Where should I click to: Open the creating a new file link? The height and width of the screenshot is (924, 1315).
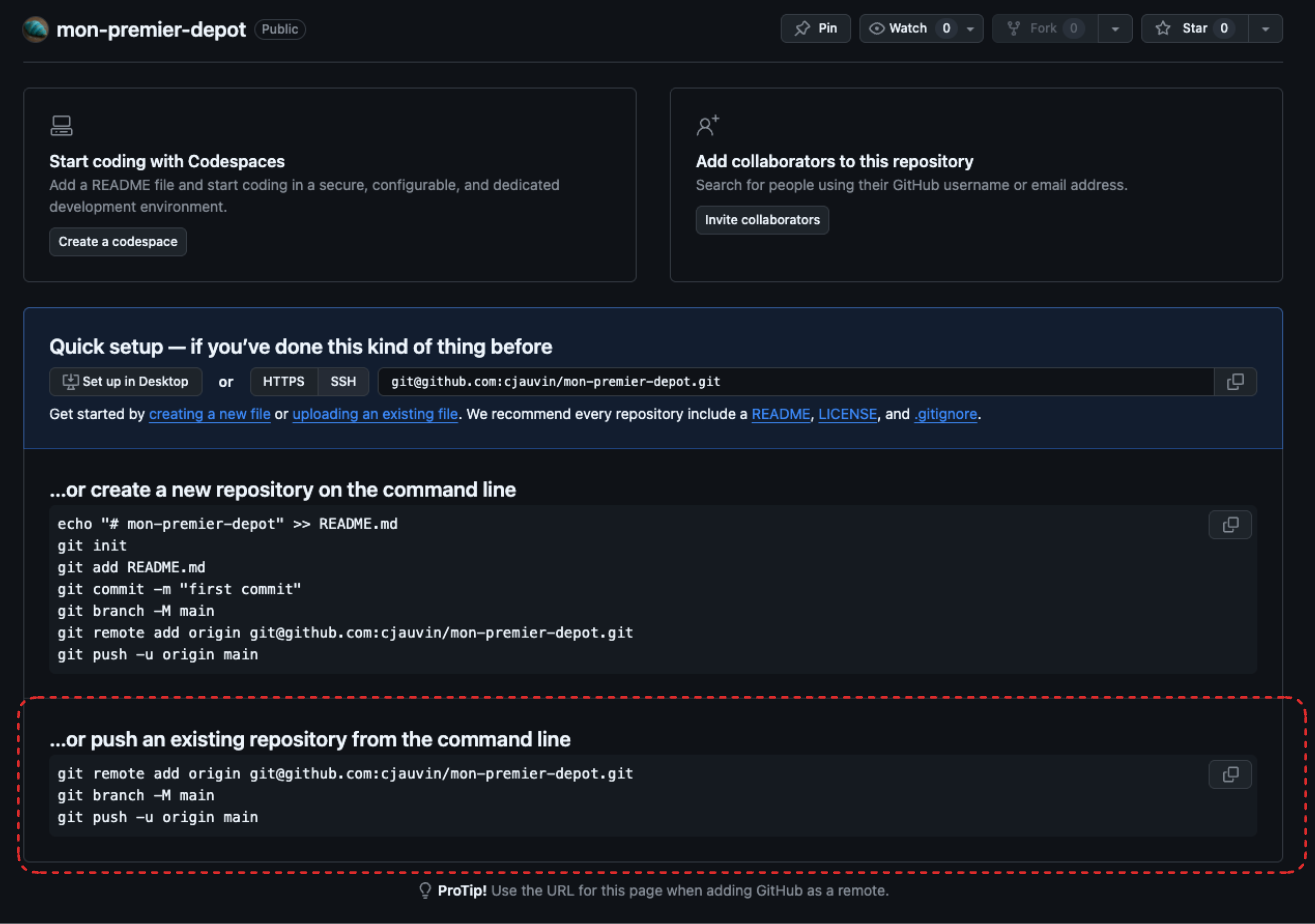click(210, 414)
